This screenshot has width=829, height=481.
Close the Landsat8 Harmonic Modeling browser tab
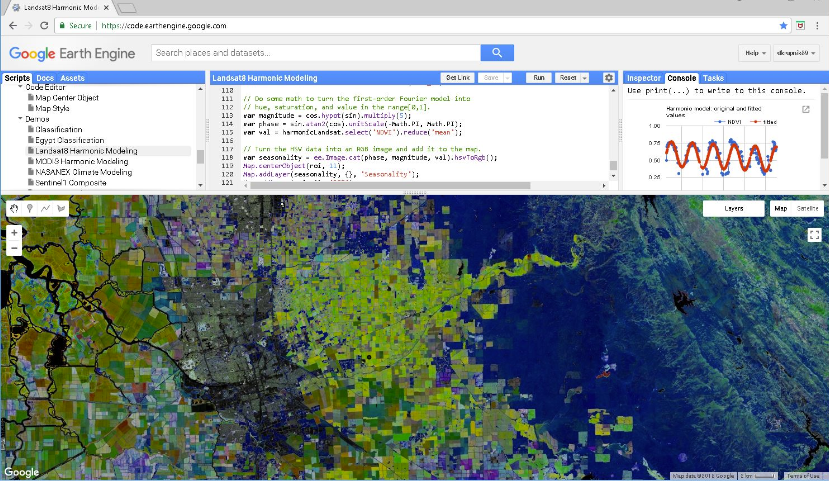[106, 8]
